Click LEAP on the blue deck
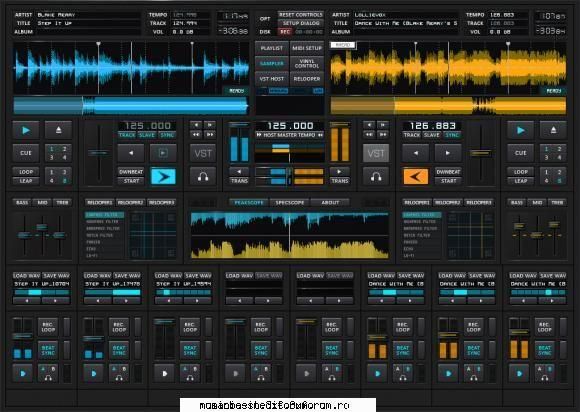This screenshot has height=412, width=580. pos(26,181)
